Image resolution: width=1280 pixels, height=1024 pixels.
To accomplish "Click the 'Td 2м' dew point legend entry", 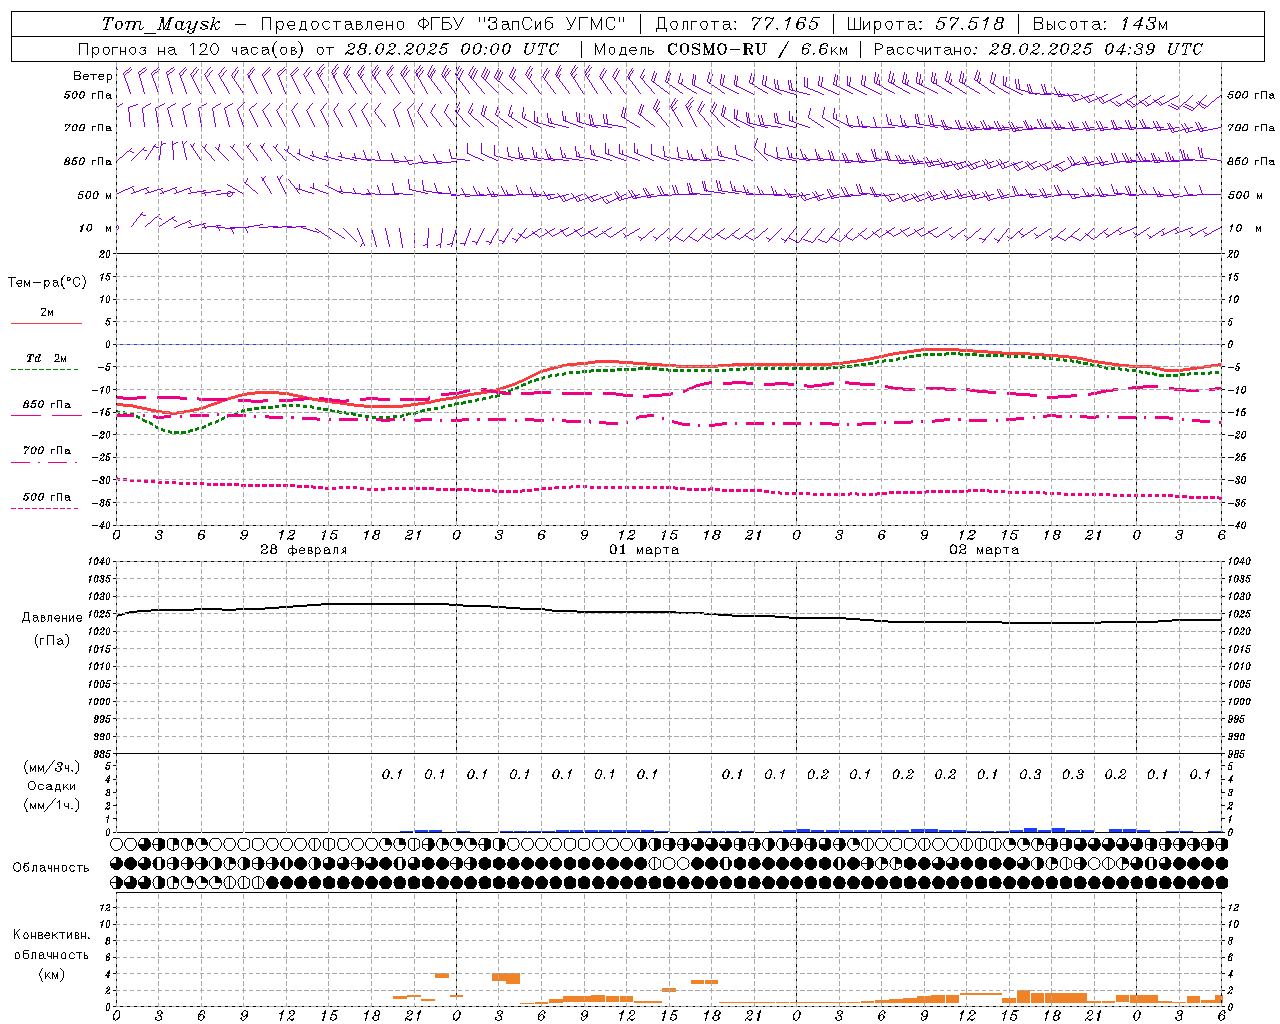I will point(47,358).
